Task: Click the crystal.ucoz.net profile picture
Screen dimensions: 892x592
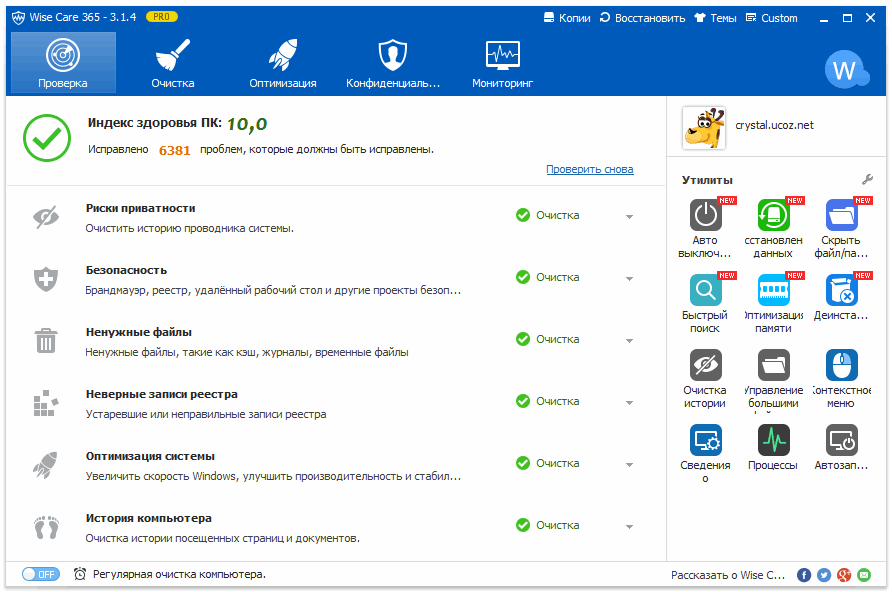Action: [x=704, y=127]
